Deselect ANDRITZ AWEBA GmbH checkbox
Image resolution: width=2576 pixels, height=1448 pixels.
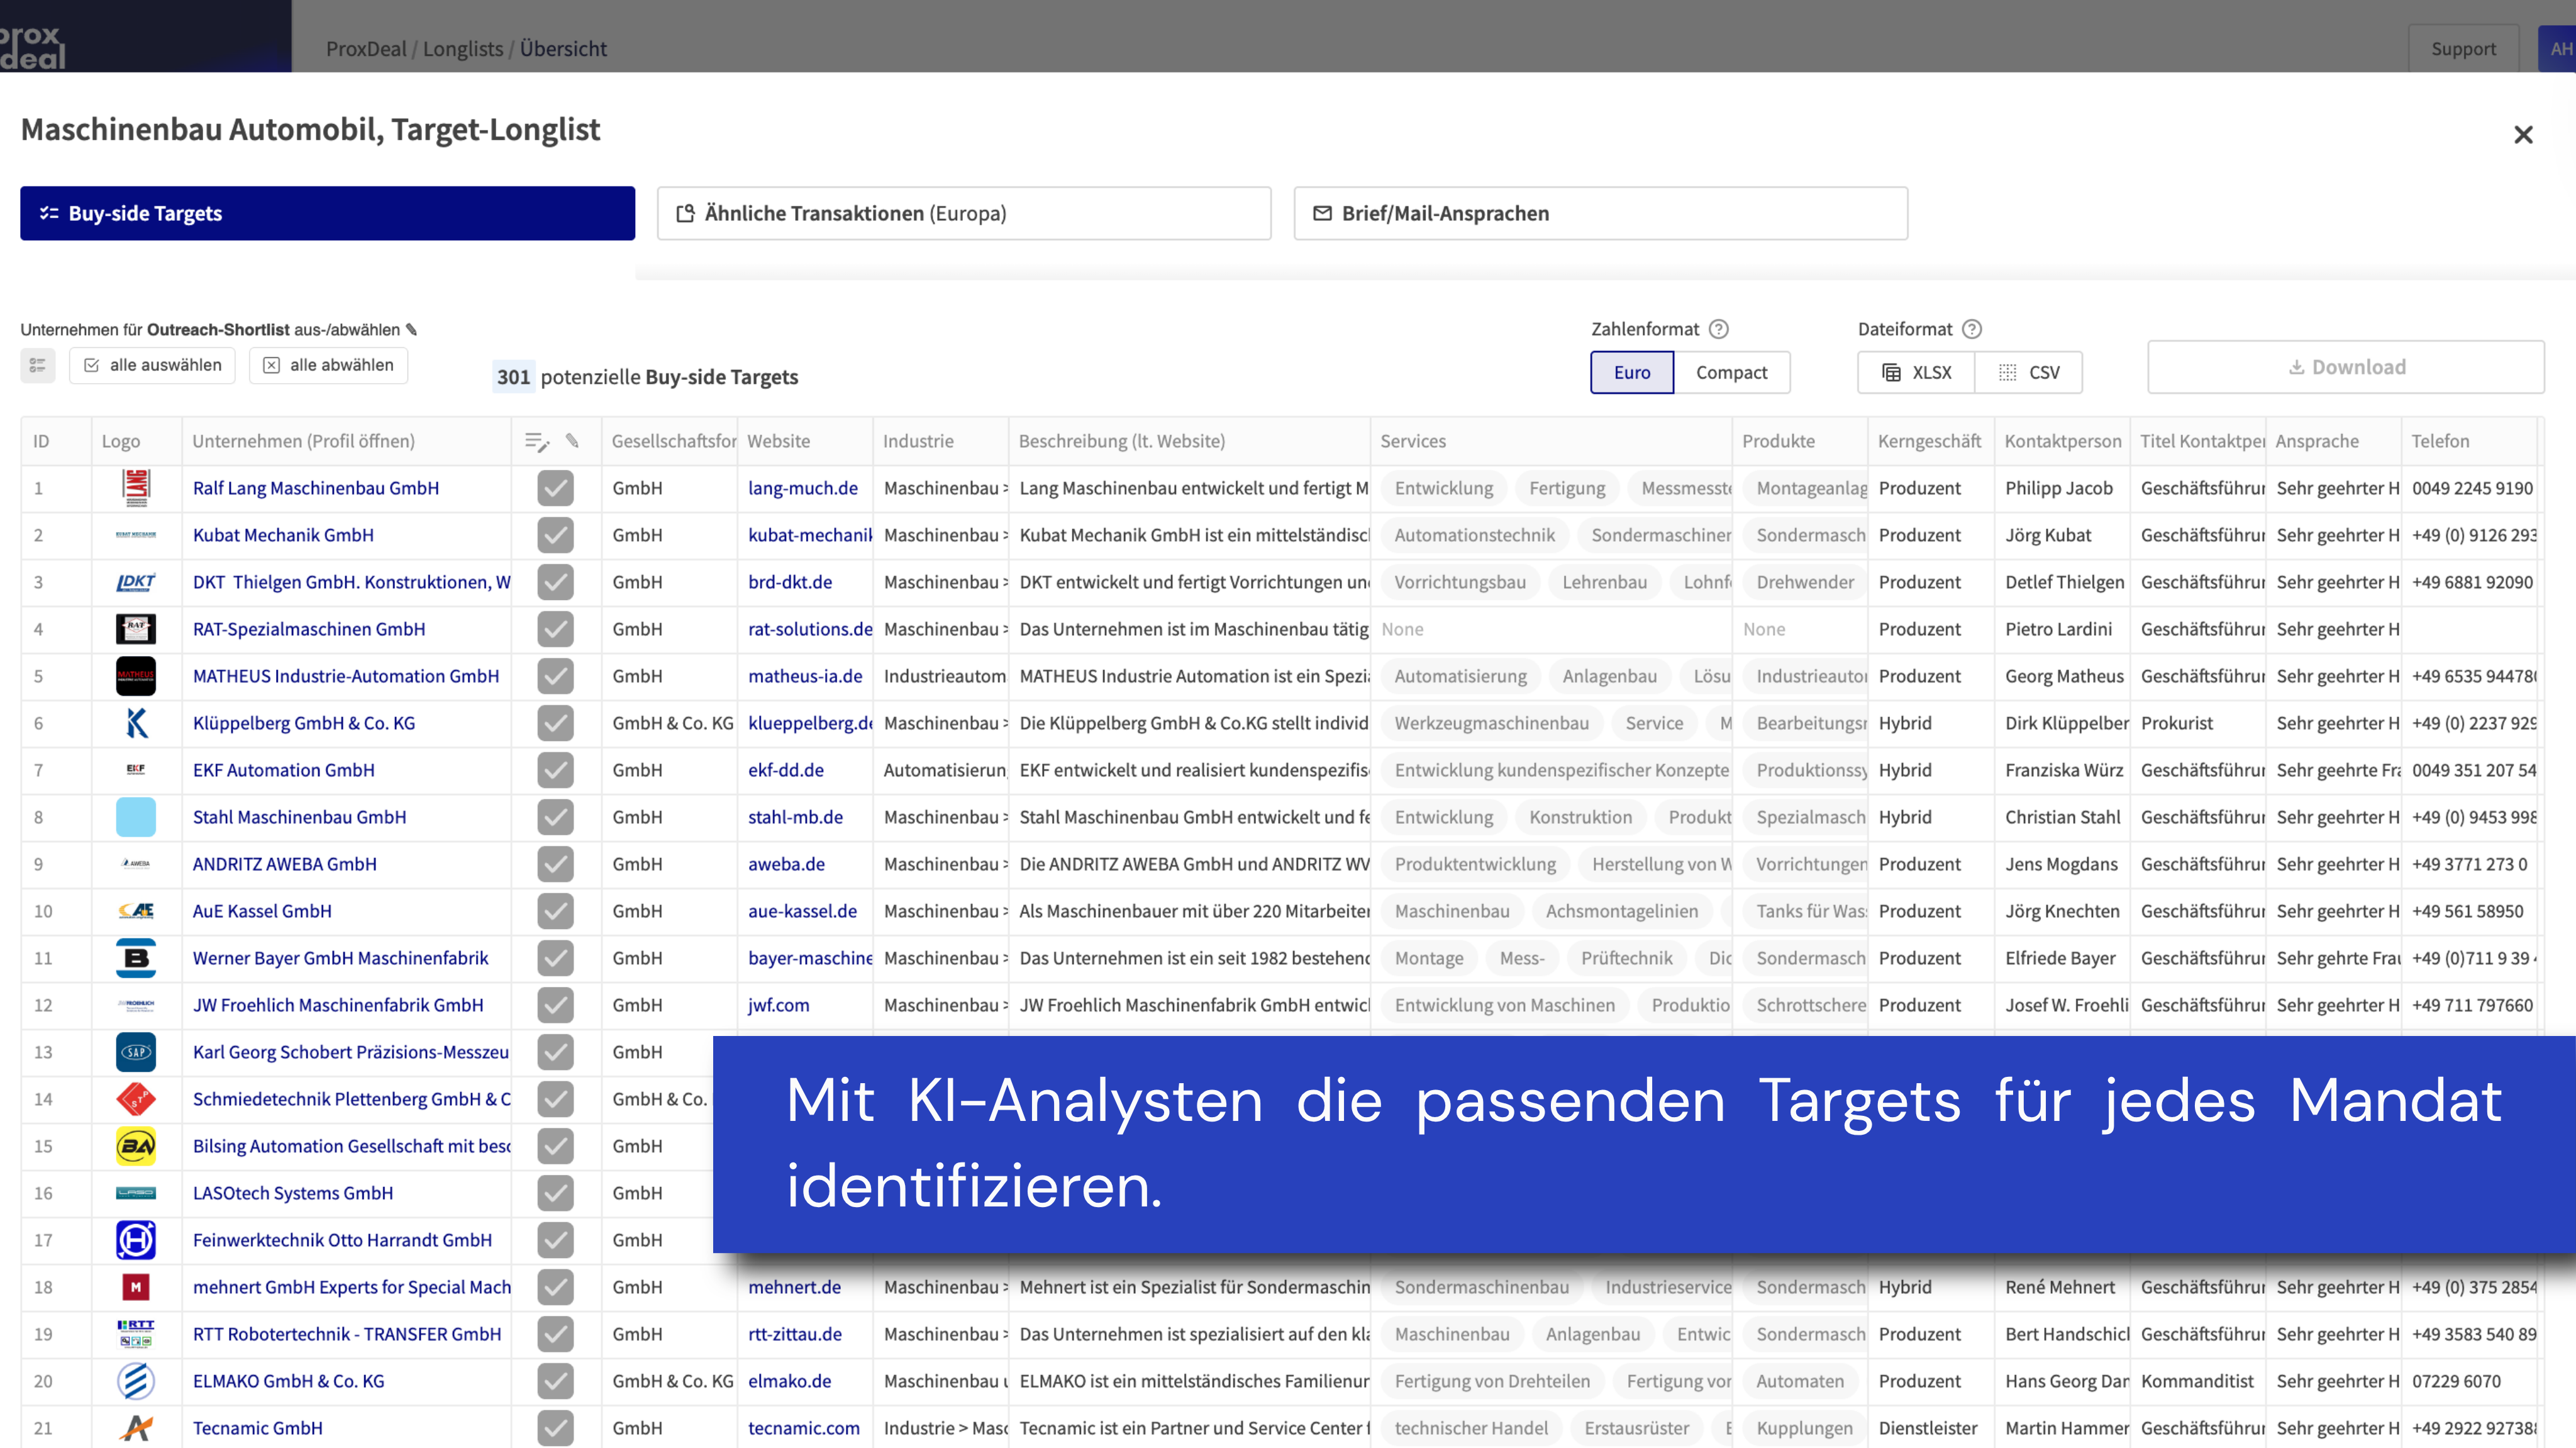click(556, 864)
